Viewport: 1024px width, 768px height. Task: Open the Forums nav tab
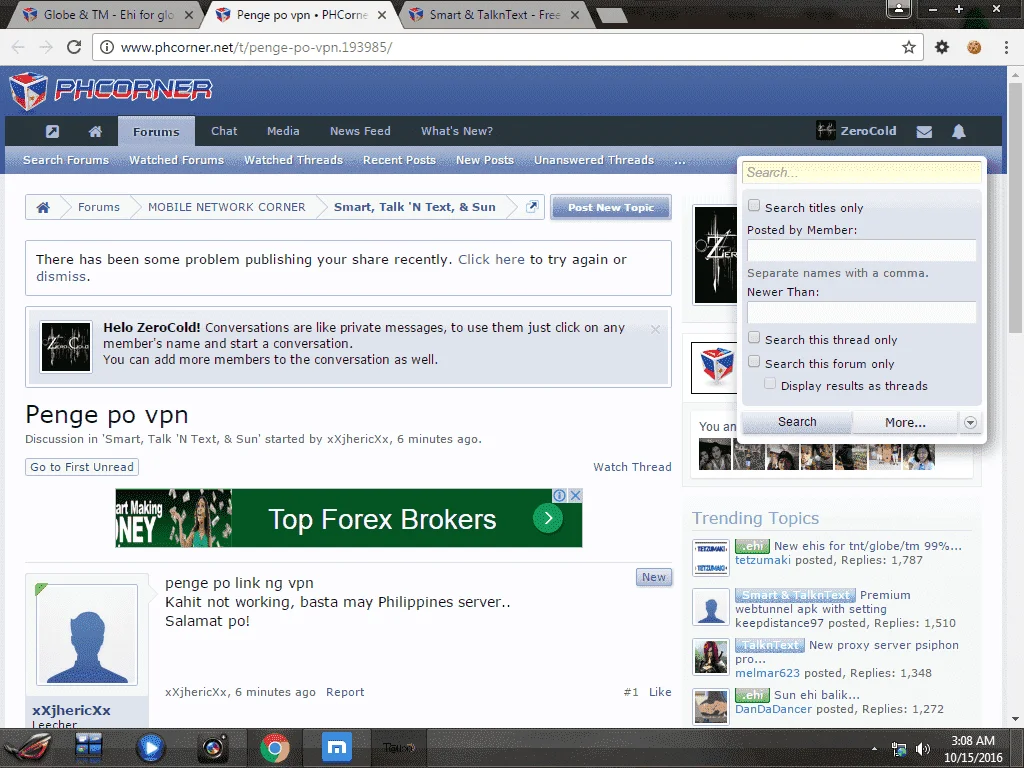coord(156,131)
